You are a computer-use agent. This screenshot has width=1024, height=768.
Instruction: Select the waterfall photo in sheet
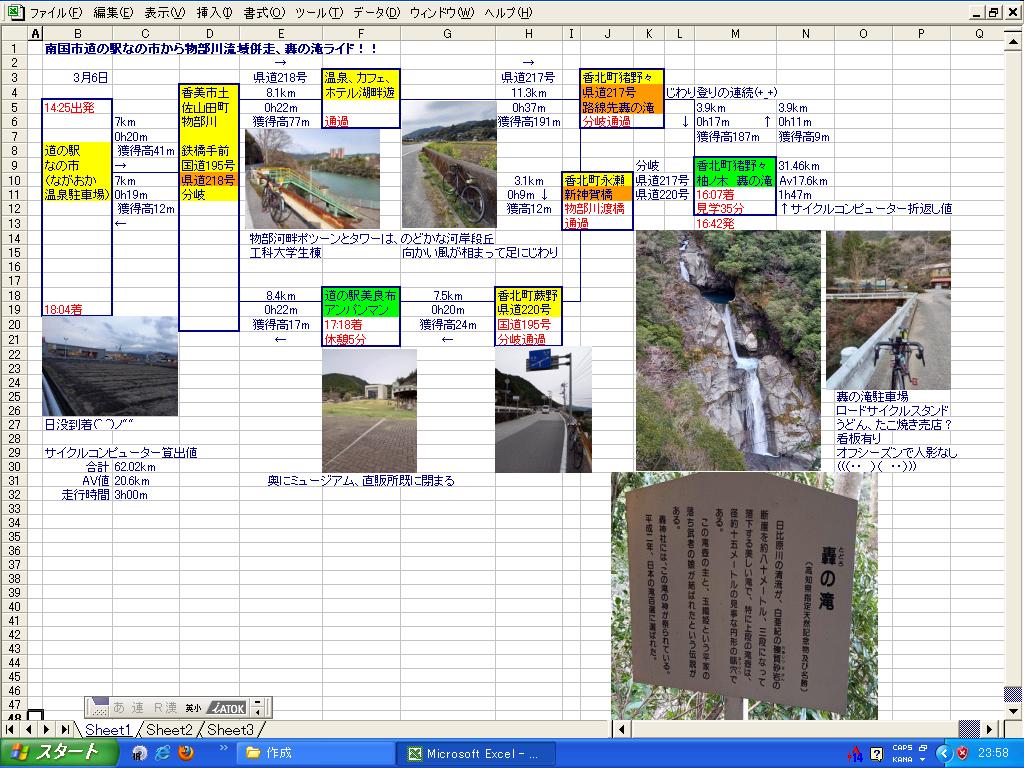point(728,350)
